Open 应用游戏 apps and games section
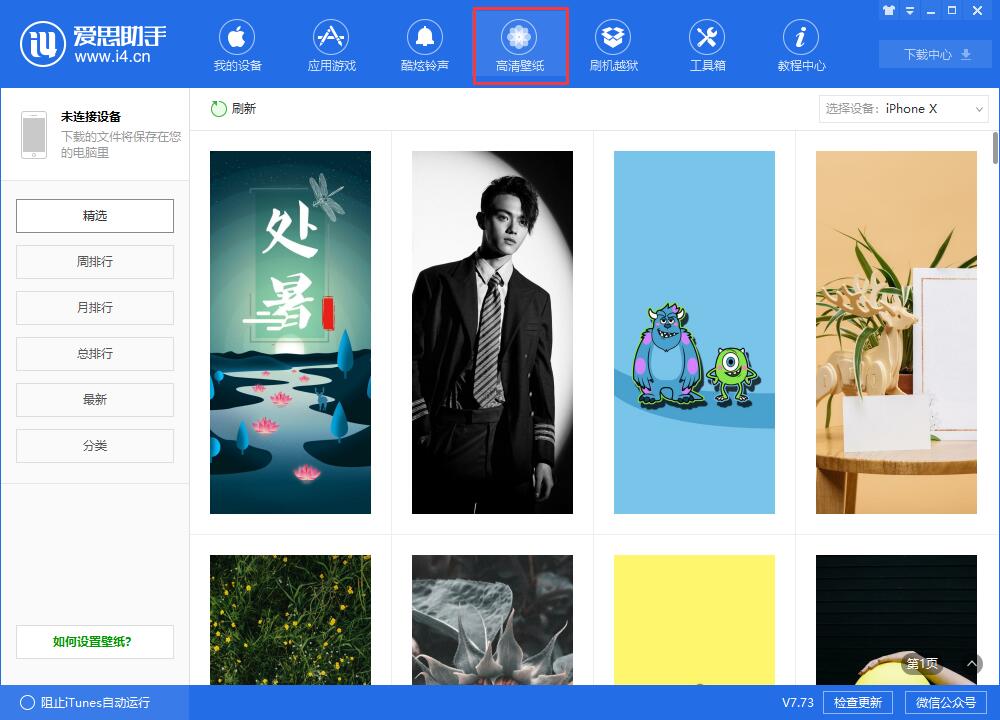Screen dimensions: 1000x720 coord(331,47)
